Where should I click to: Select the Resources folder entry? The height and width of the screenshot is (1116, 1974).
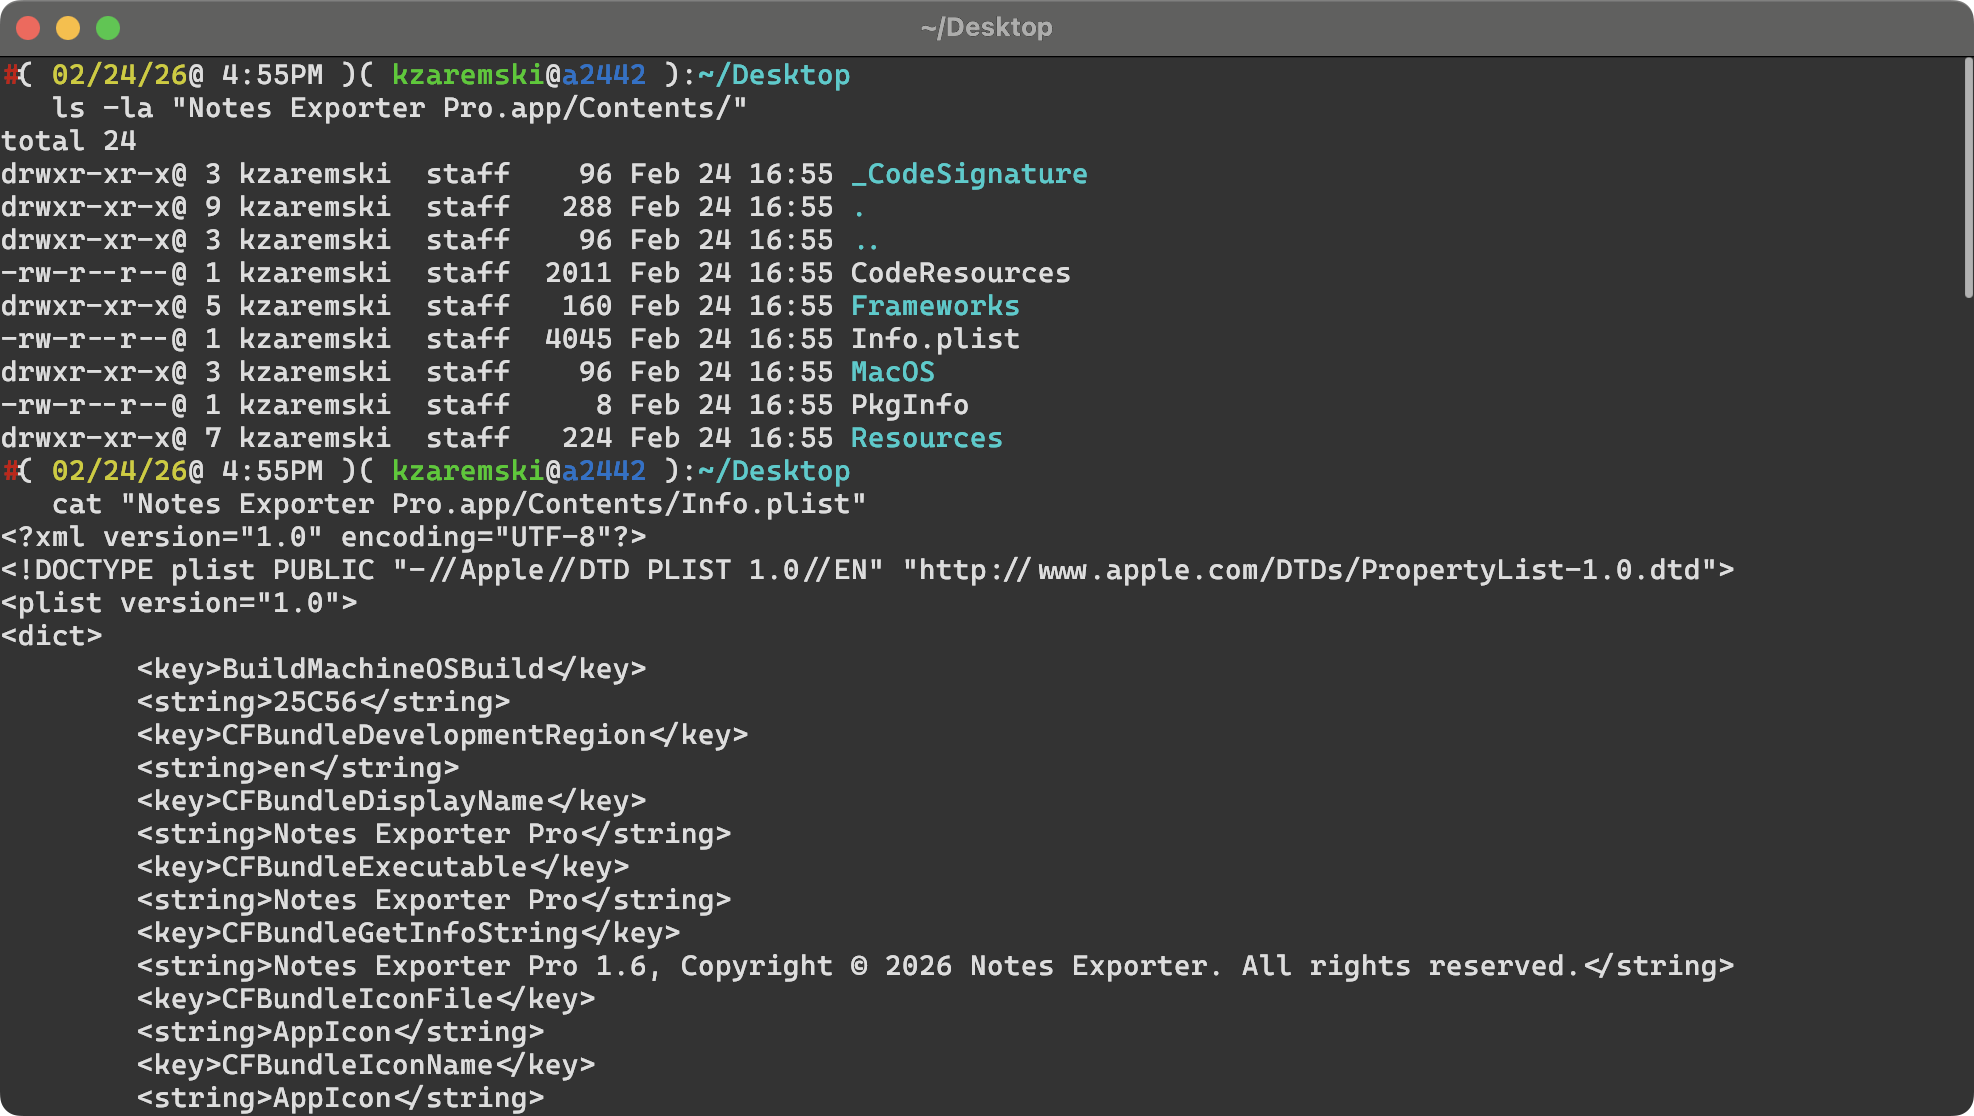pyautogui.click(x=925, y=437)
